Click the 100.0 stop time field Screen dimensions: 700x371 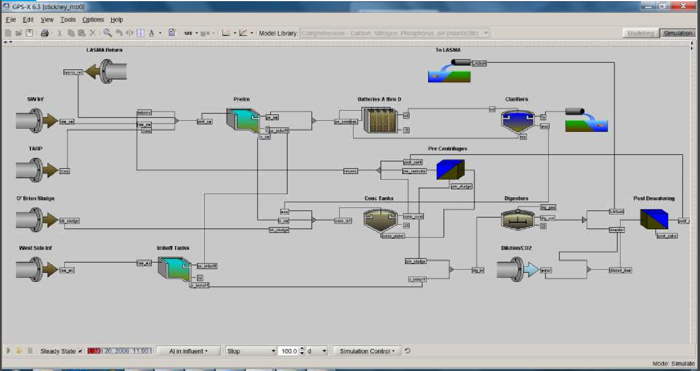(x=289, y=351)
